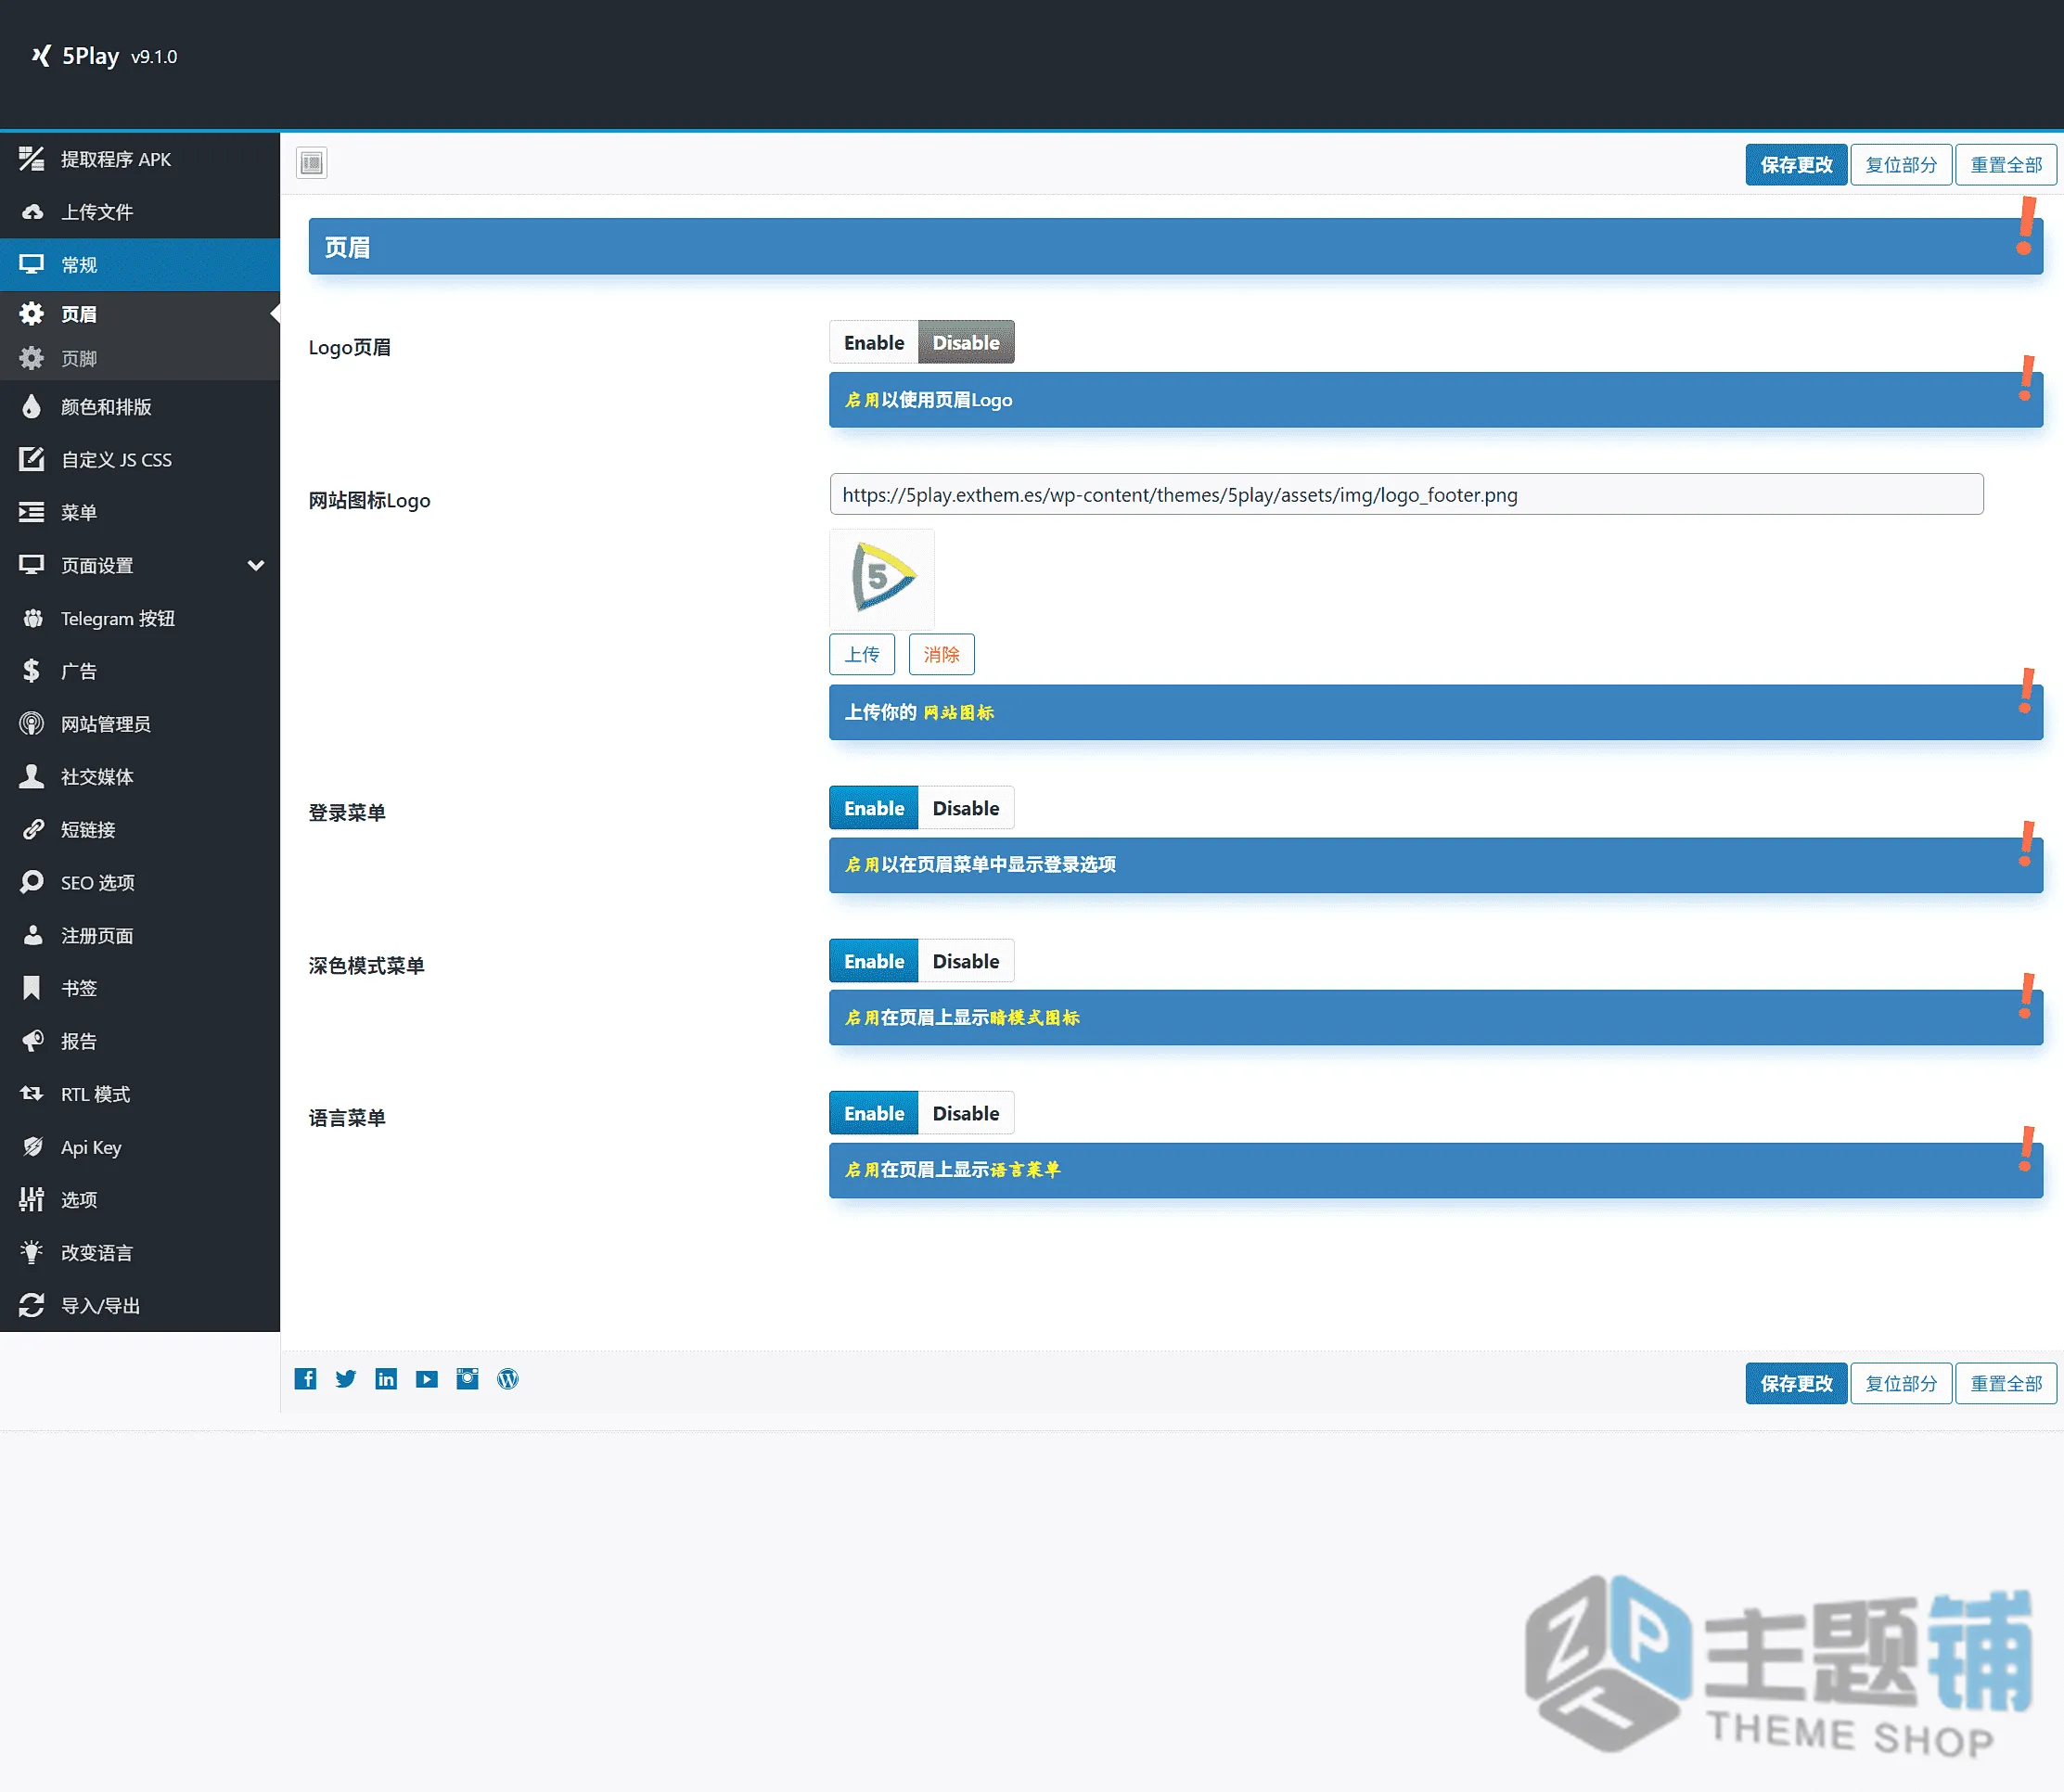Expand the 页面设置 chevron
The height and width of the screenshot is (1792, 2064).
tap(256, 565)
